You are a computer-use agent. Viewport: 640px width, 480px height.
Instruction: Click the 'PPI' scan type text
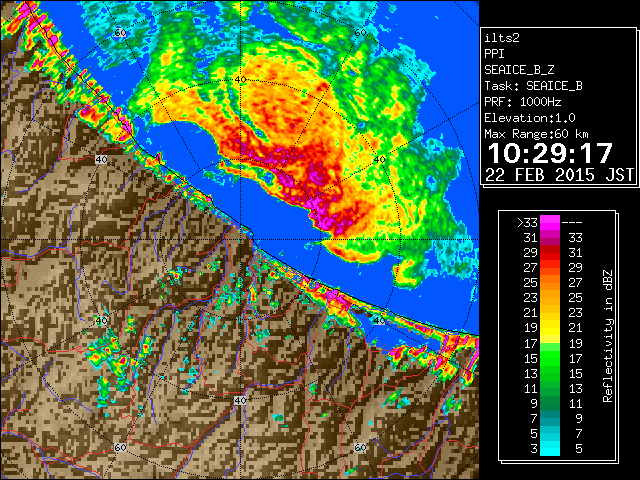pos(494,54)
